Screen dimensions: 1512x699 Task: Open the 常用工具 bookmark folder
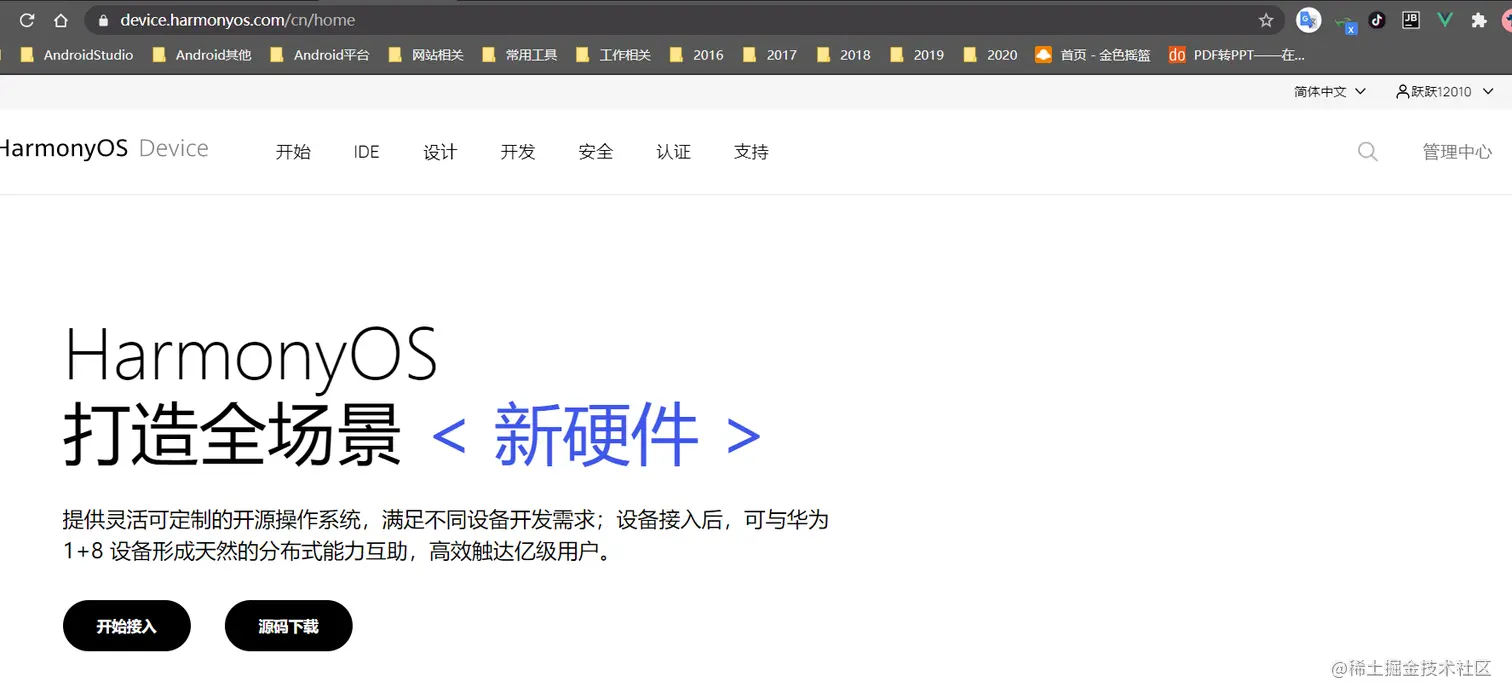coord(520,55)
